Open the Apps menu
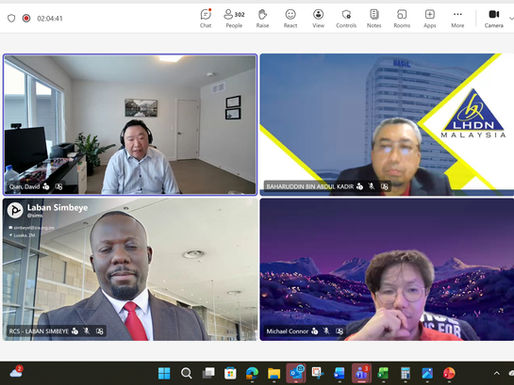This screenshot has width=514, height=385. click(430, 18)
